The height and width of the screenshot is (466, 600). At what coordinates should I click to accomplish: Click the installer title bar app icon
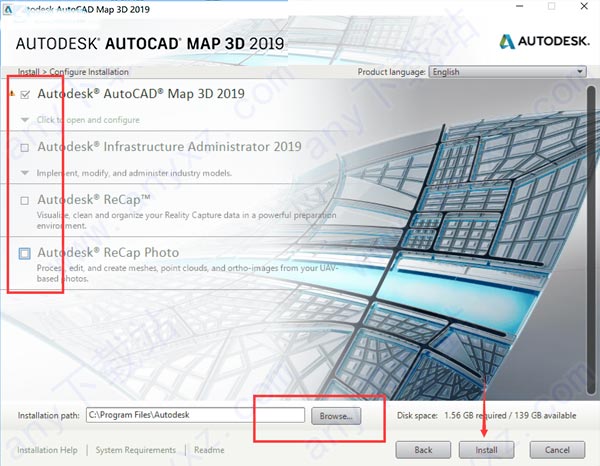tap(8, 10)
